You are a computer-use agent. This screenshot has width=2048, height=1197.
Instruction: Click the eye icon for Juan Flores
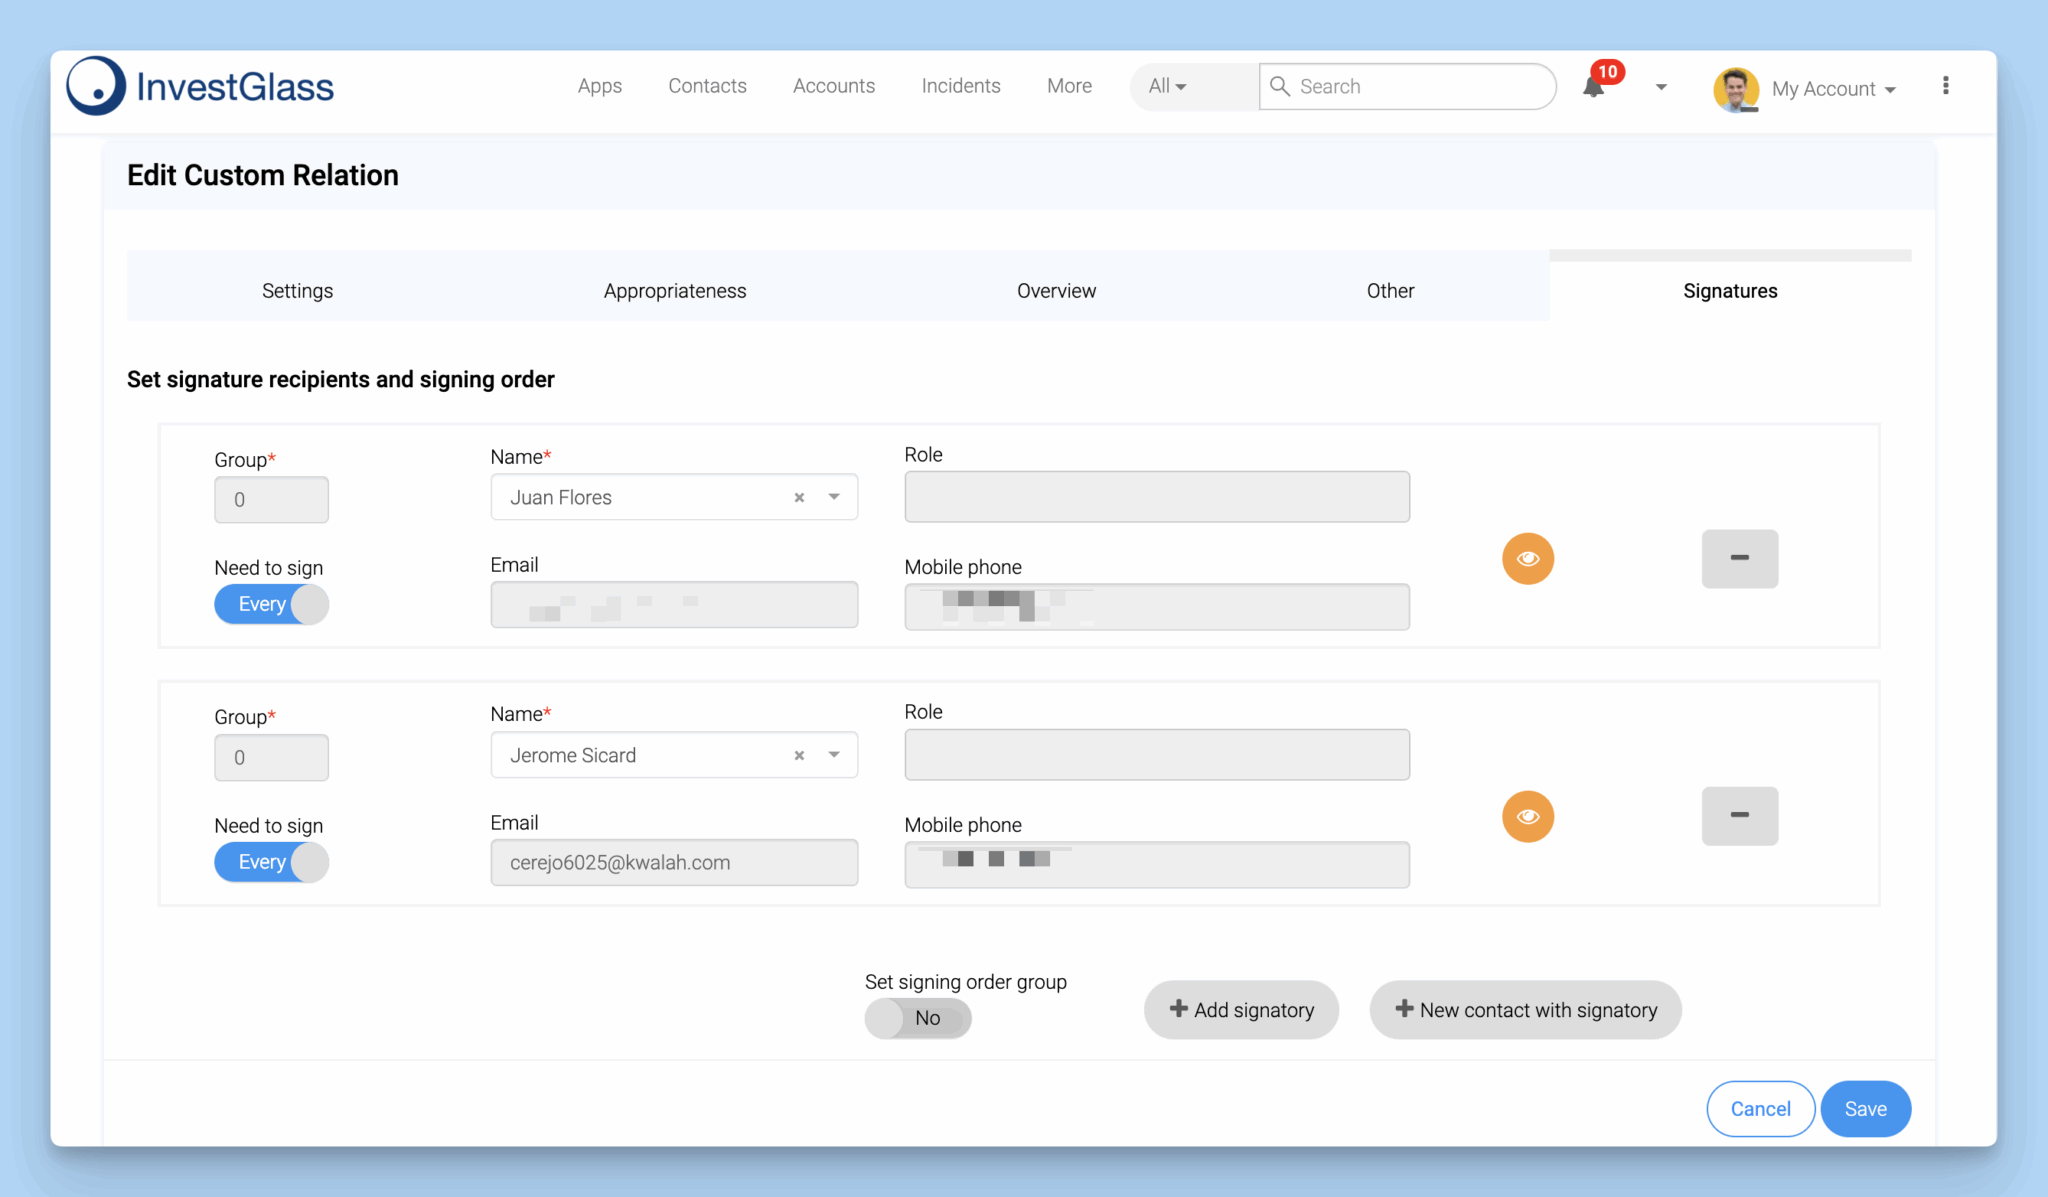1527,558
